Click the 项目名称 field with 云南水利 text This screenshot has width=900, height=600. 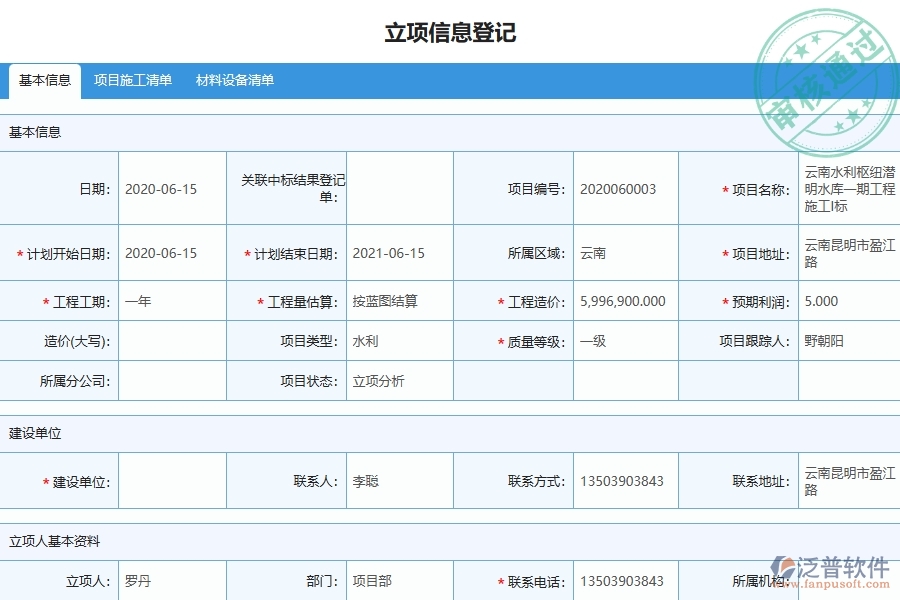coord(845,188)
